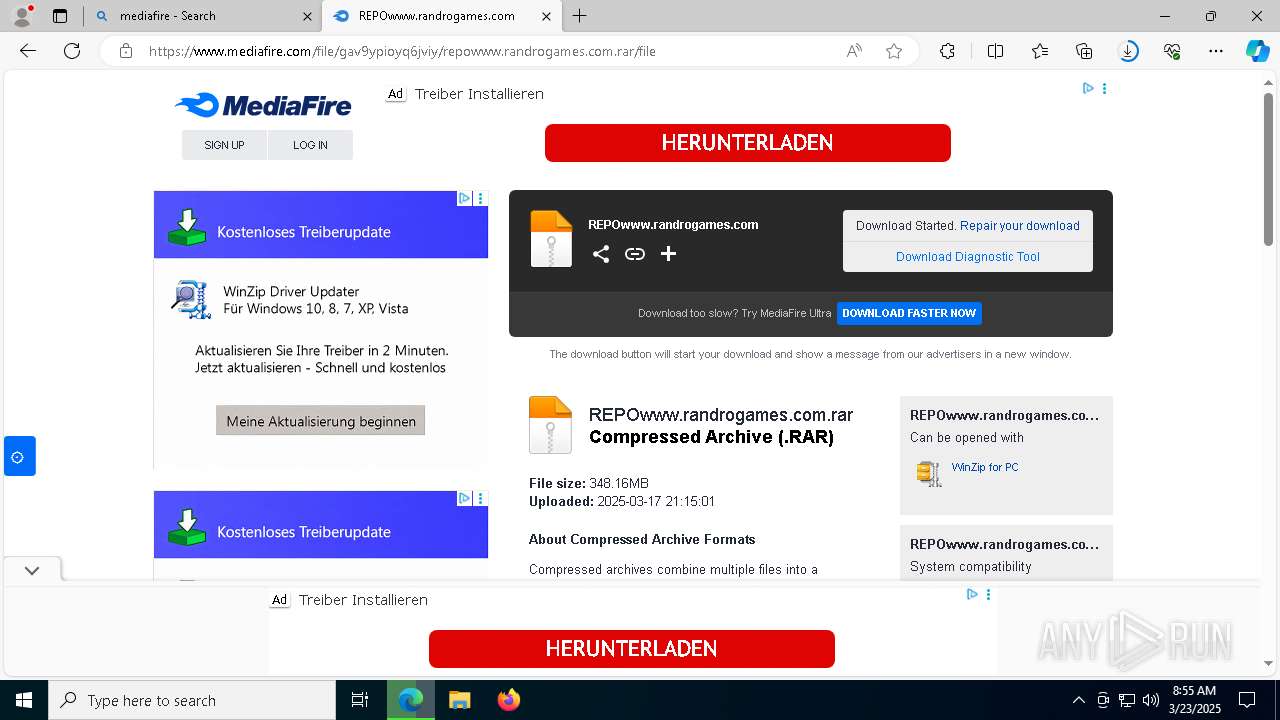Click the orange RAR file icon in header
This screenshot has width=1280, height=720.
click(551, 238)
